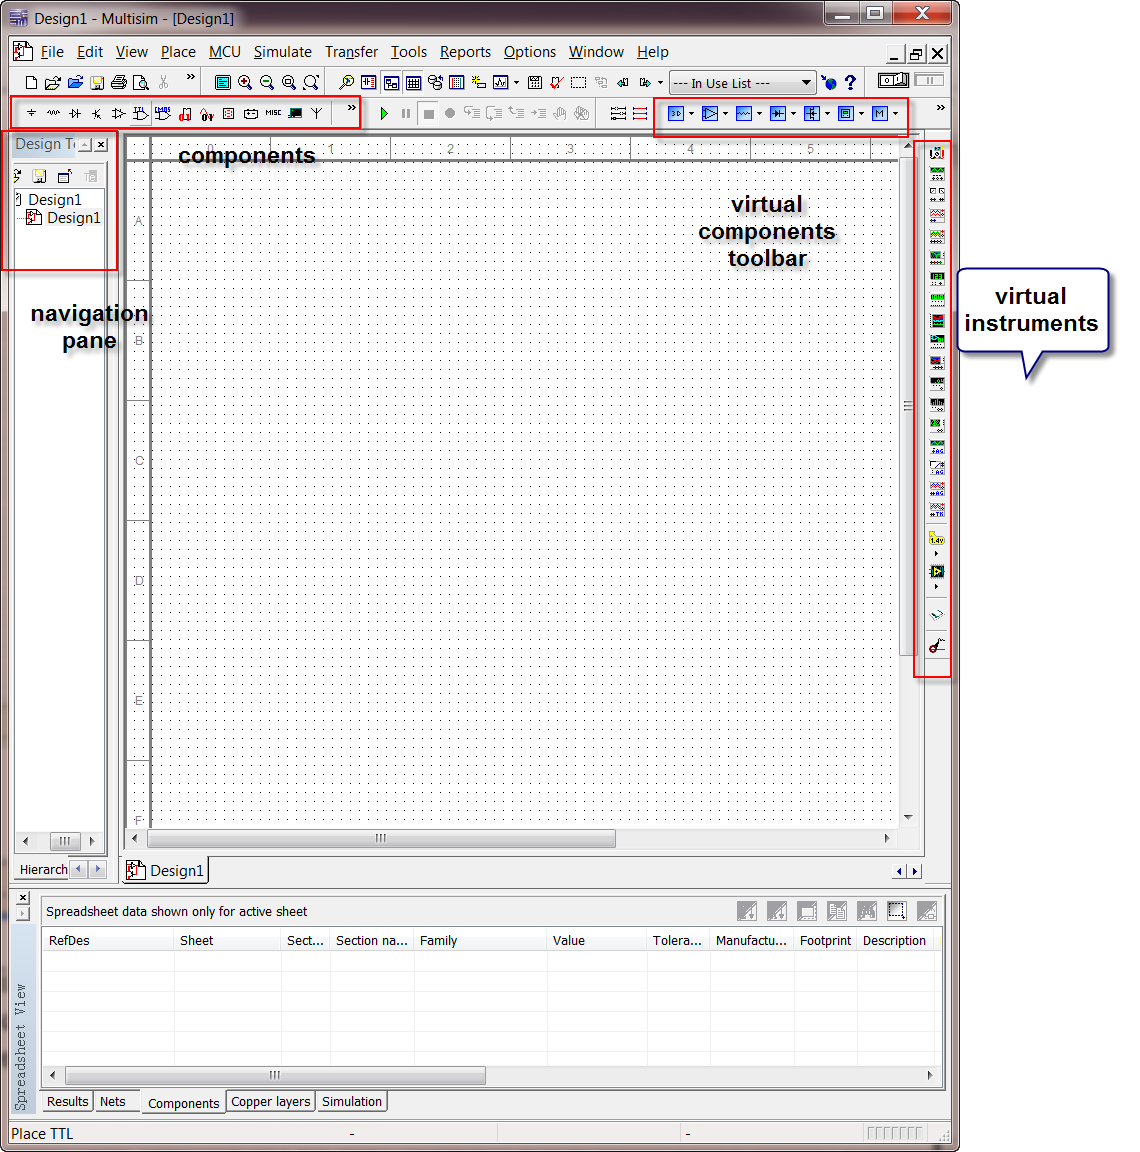
Task: Click the spreadsheet horizontal scrollbar thumb
Action: point(275,1075)
